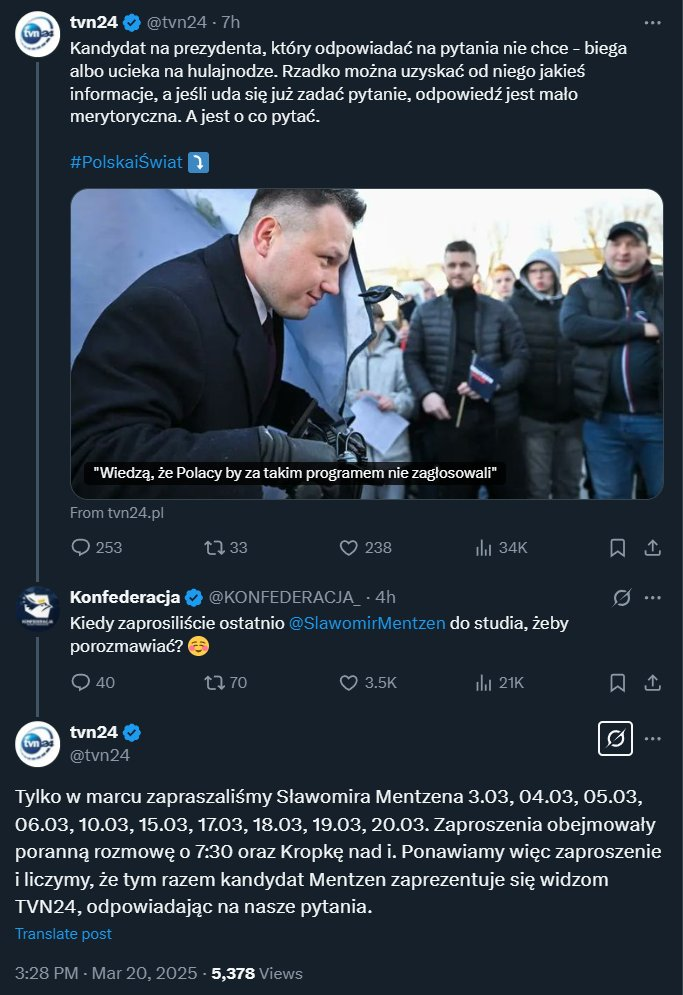The image size is (683, 995).
Task: Repost the Konfederacja reply
Action: click(x=213, y=682)
